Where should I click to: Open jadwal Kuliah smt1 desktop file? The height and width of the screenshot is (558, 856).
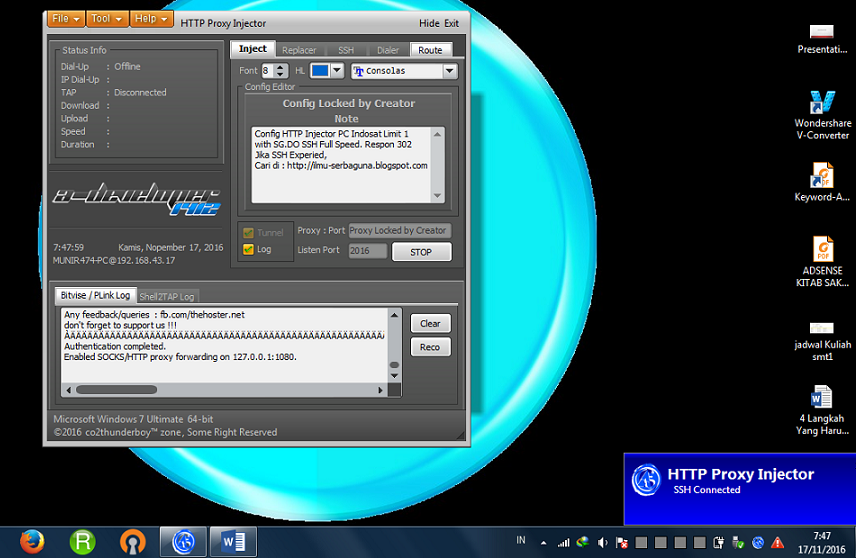click(x=822, y=342)
